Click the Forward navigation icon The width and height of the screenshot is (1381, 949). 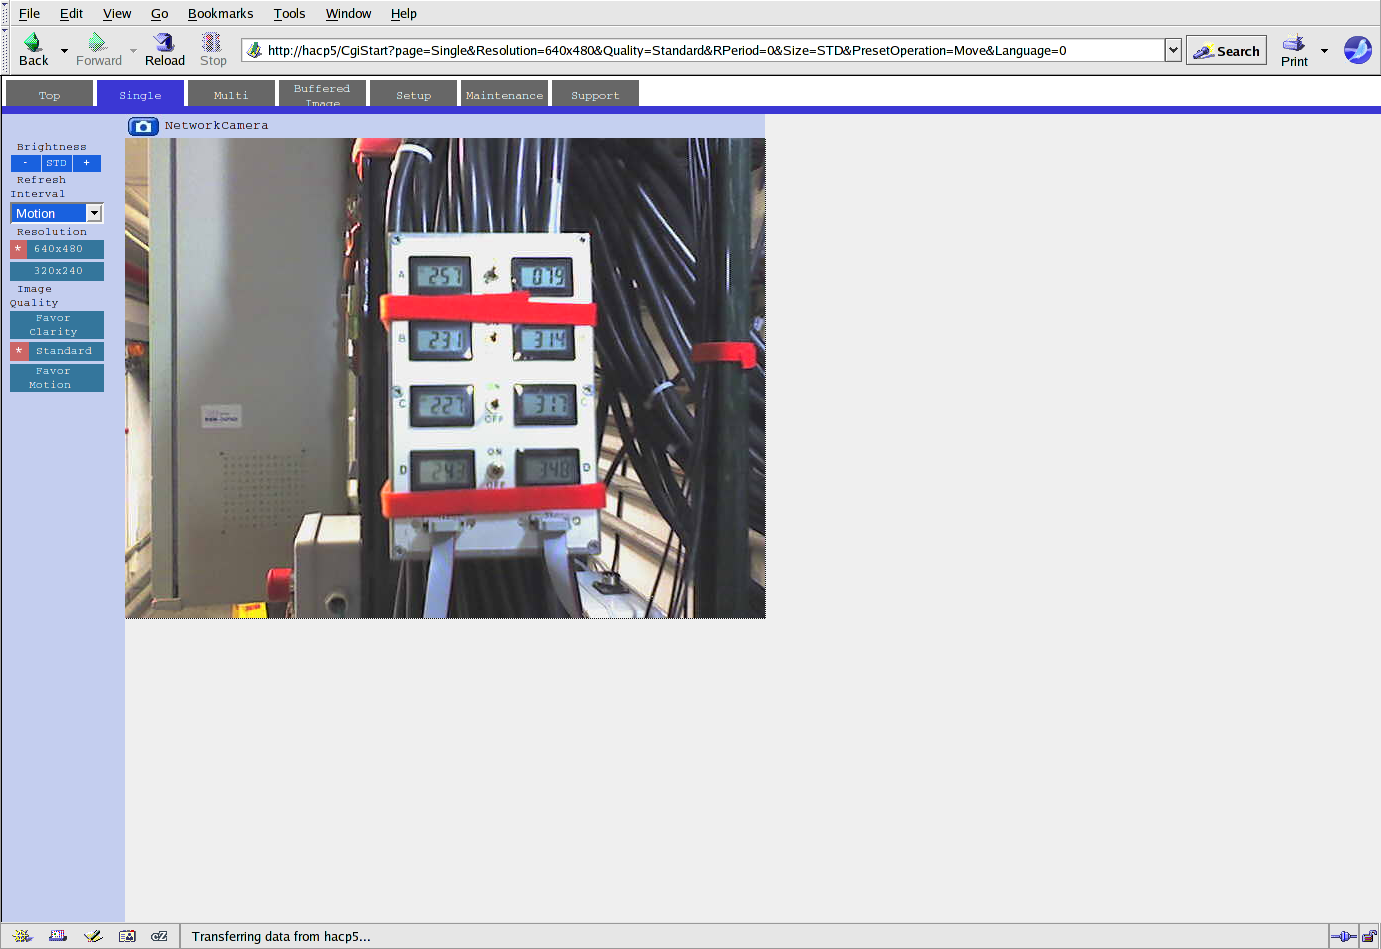[98, 42]
